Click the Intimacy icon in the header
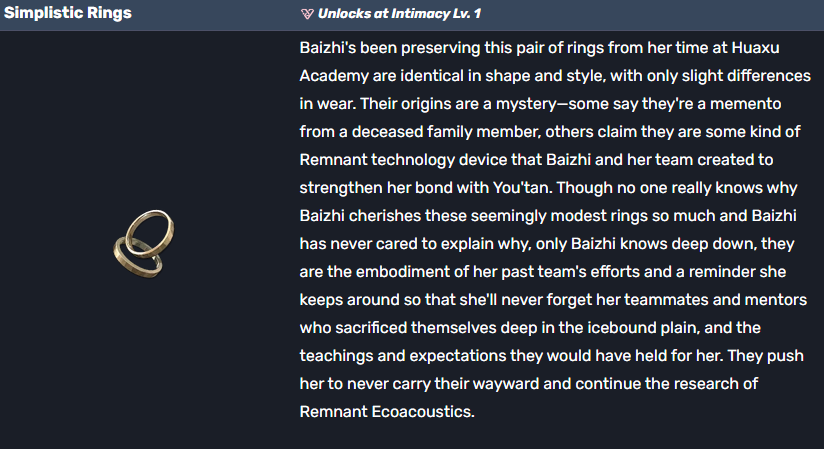The image size is (824, 449). [307, 15]
